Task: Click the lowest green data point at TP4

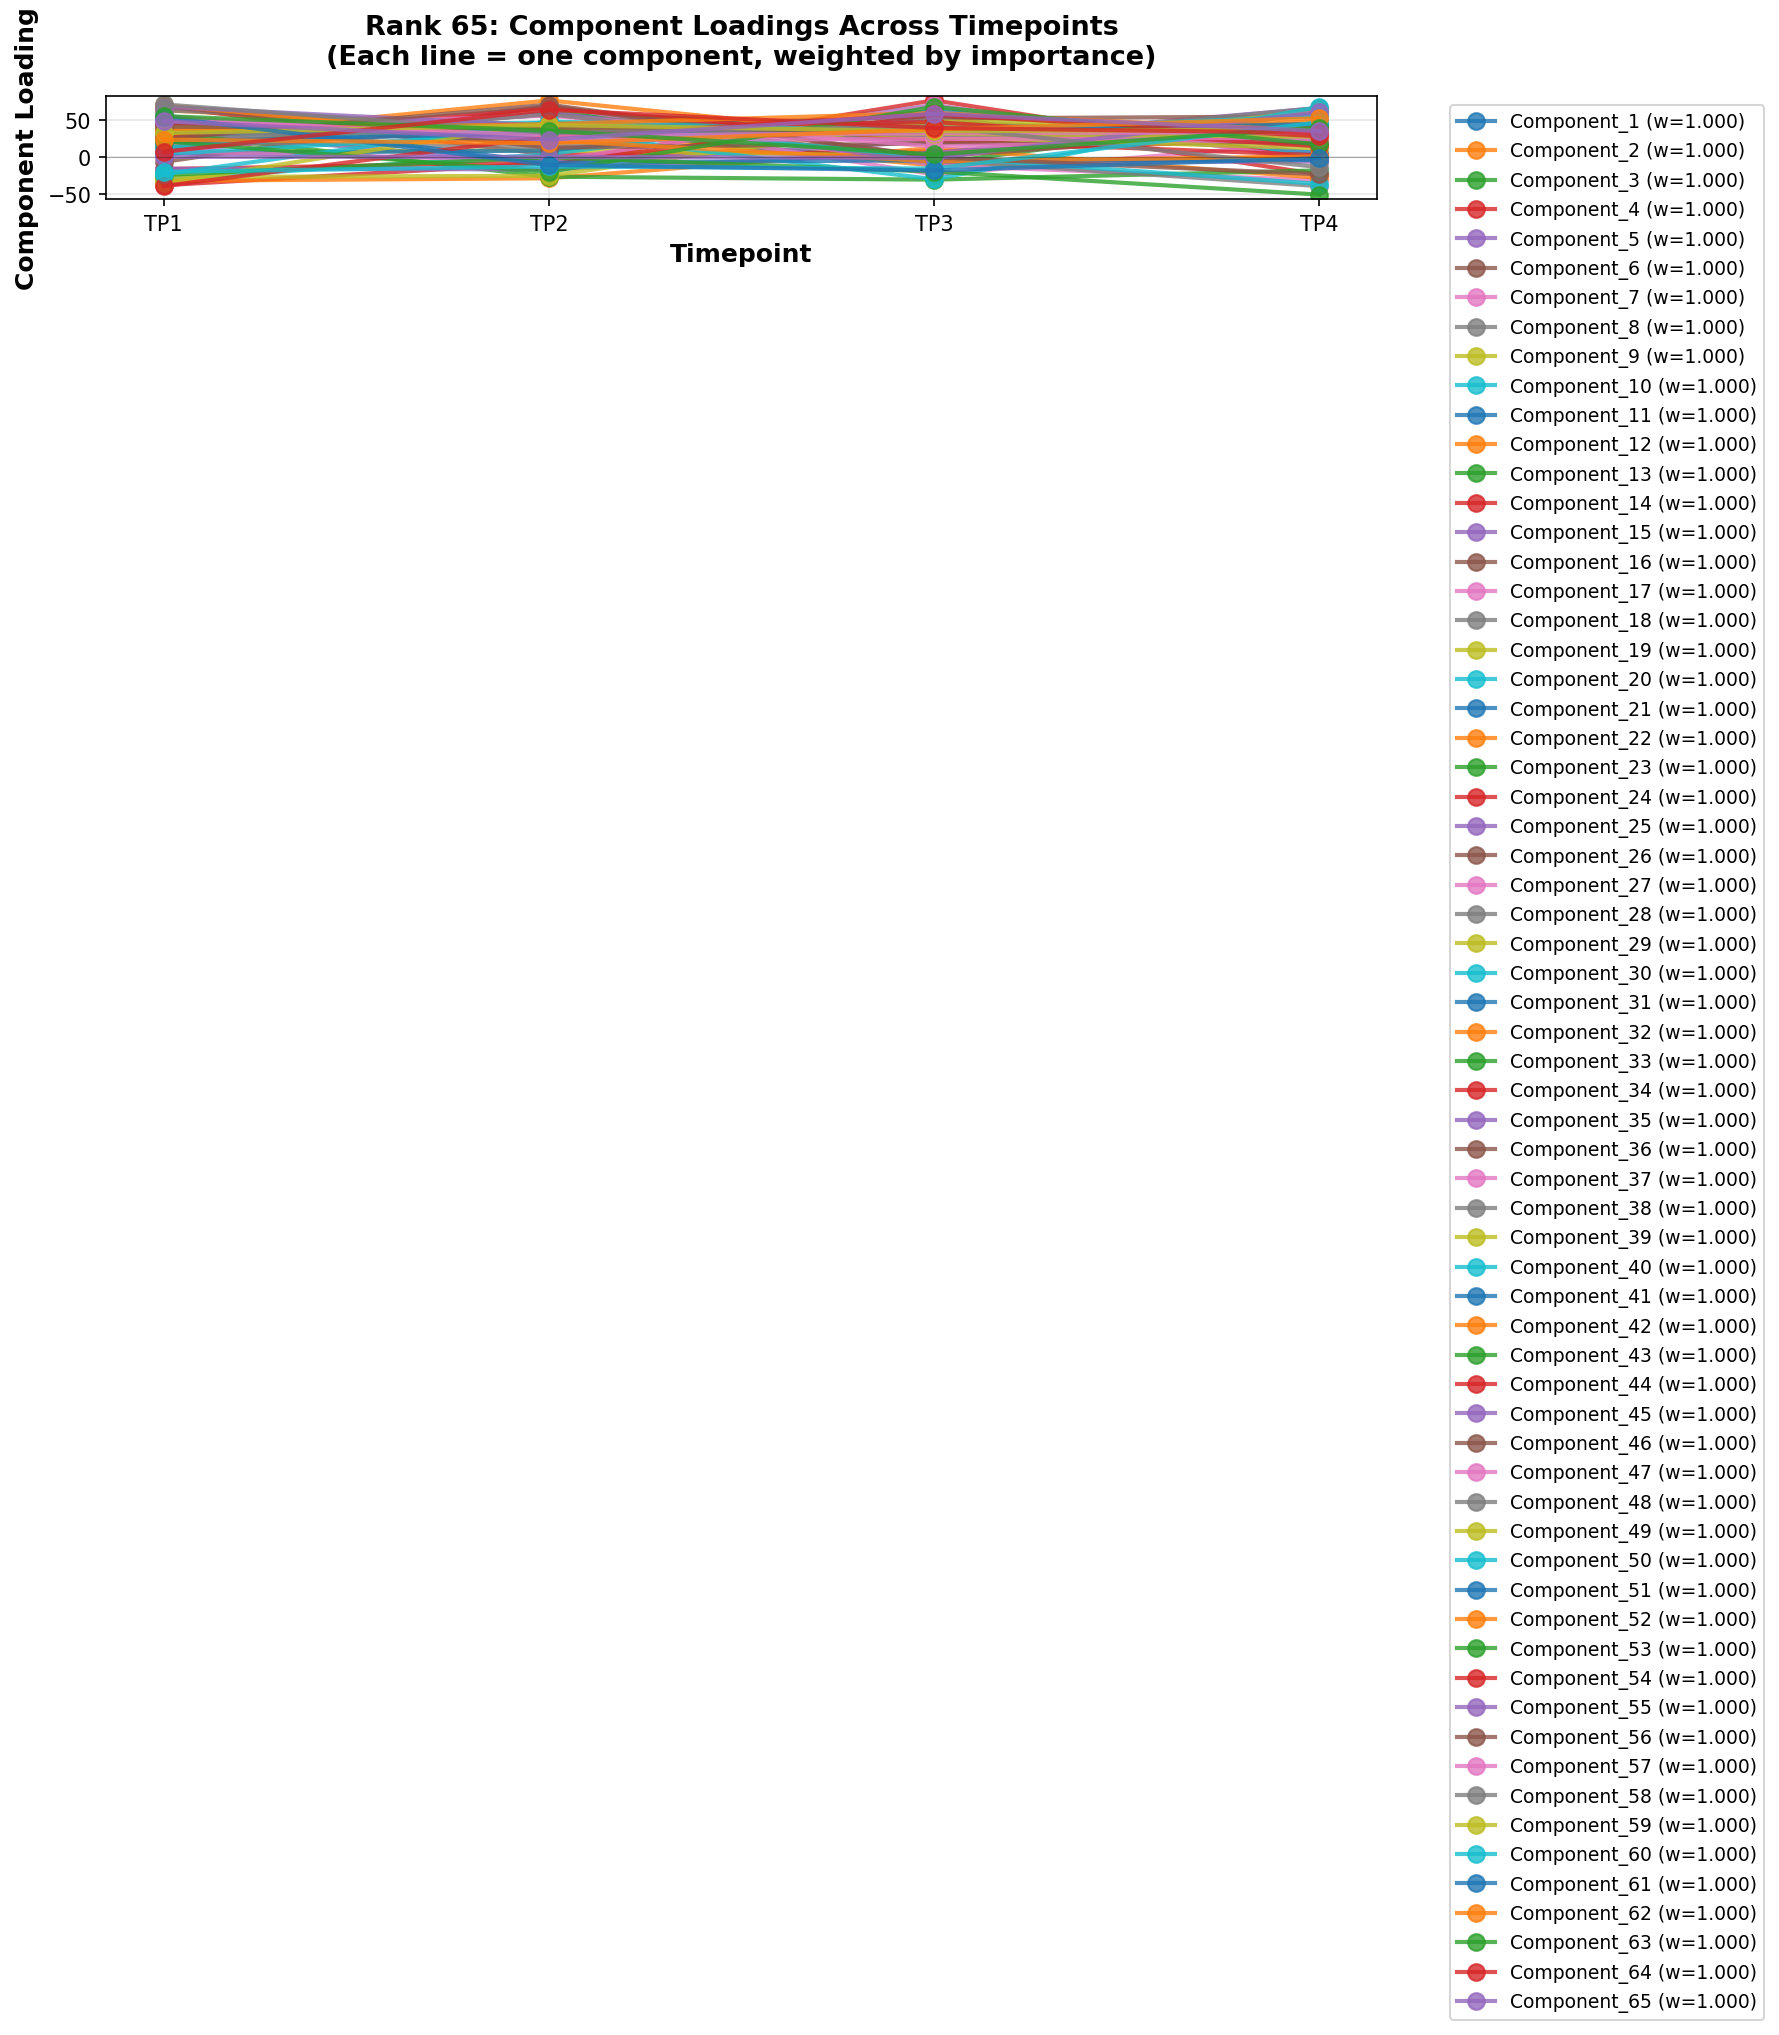Action: (1319, 195)
